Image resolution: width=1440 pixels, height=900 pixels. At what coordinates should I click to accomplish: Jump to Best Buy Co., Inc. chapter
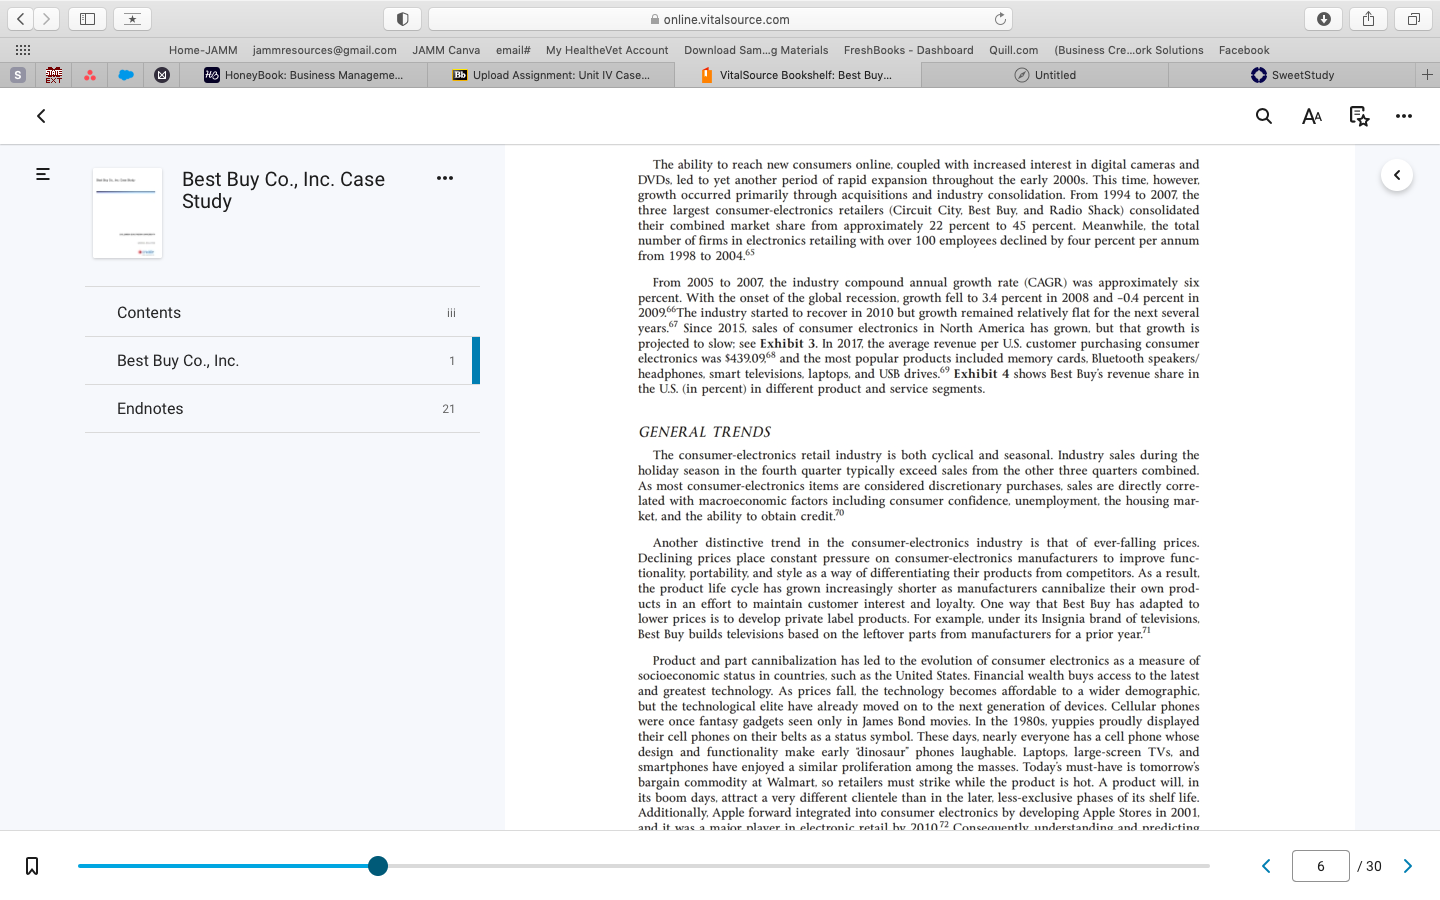pos(282,360)
